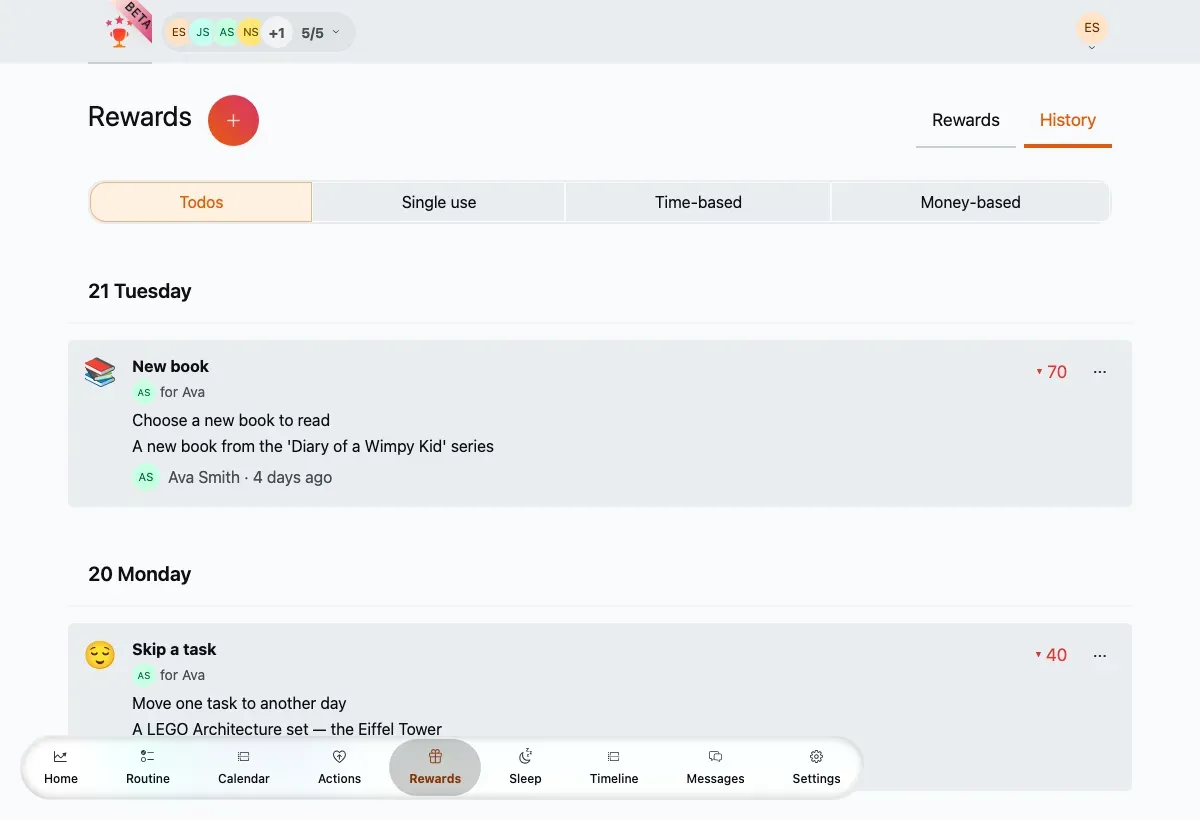This screenshot has width=1200, height=820.
Task: Click the AS avatar beside Ava Smith
Action: [146, 477]
